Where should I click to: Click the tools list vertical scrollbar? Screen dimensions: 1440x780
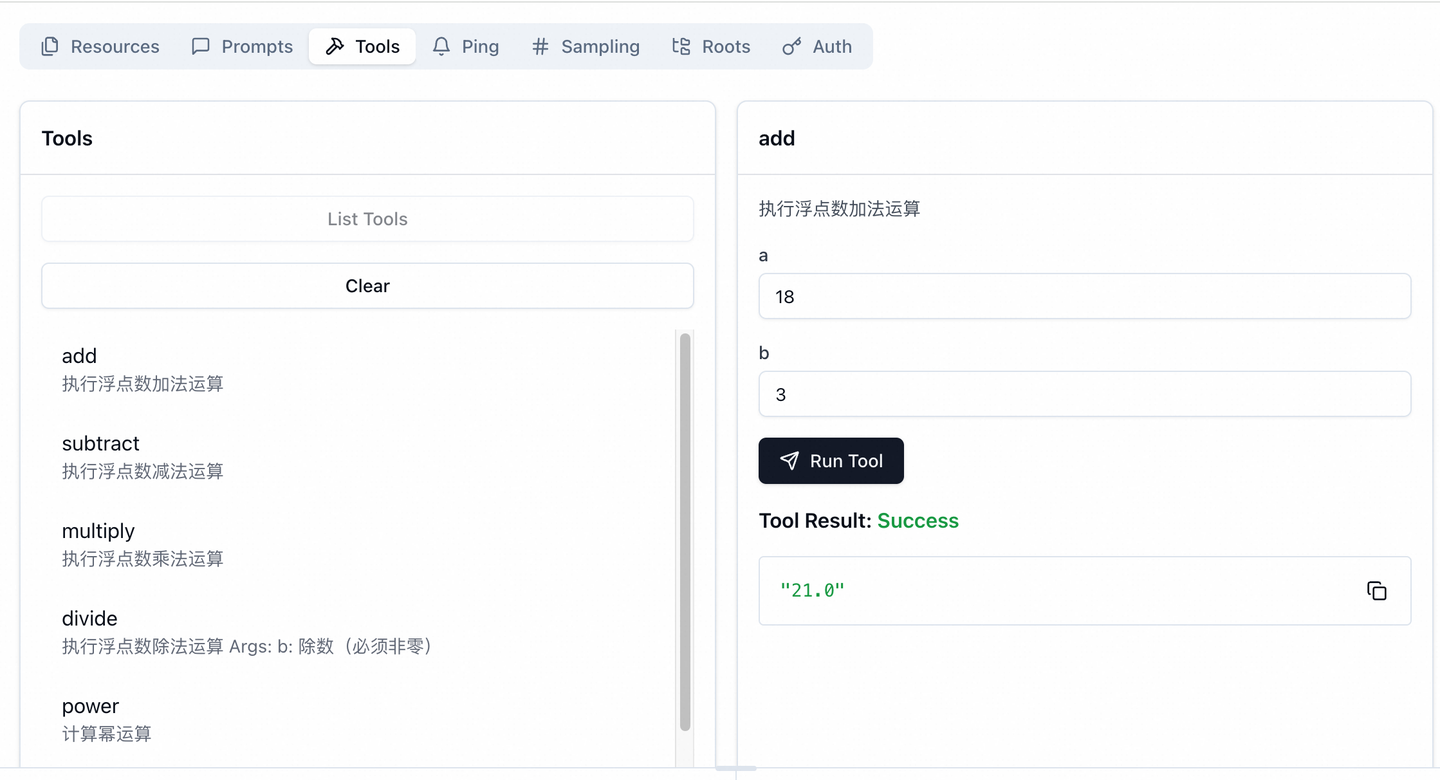[685, 532]
